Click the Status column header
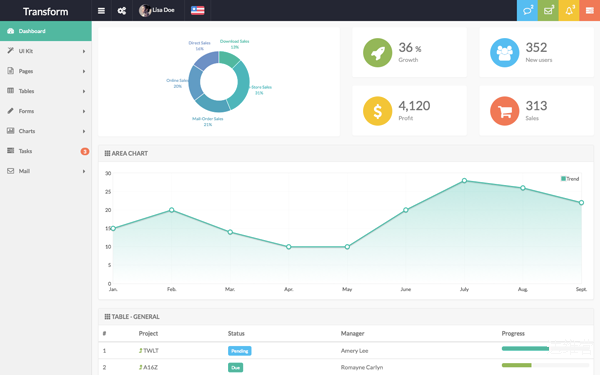This screenshot has width=600, height=375. [x=236, y=334]
